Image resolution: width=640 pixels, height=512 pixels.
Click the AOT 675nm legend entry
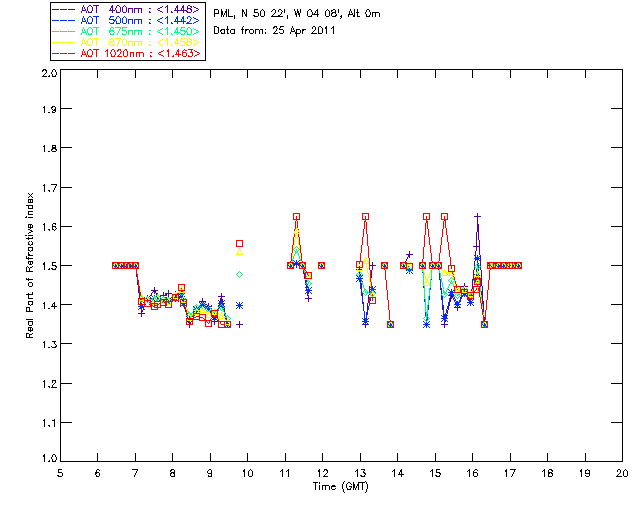[128, 31]
